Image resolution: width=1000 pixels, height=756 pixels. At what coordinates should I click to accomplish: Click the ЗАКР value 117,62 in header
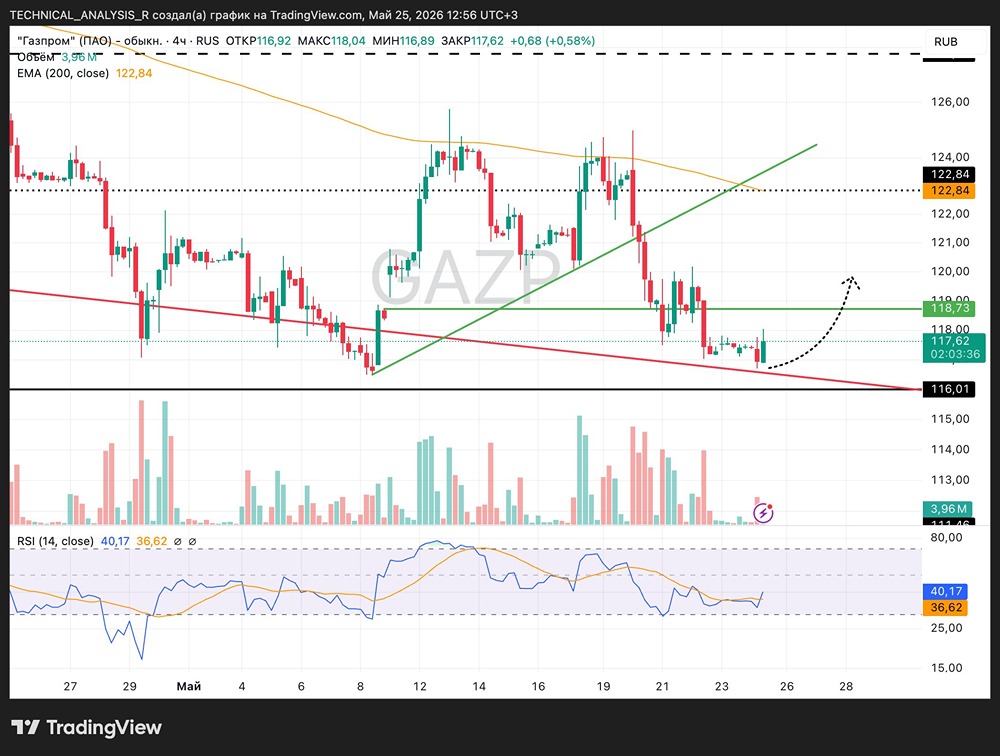pos(487,41)
